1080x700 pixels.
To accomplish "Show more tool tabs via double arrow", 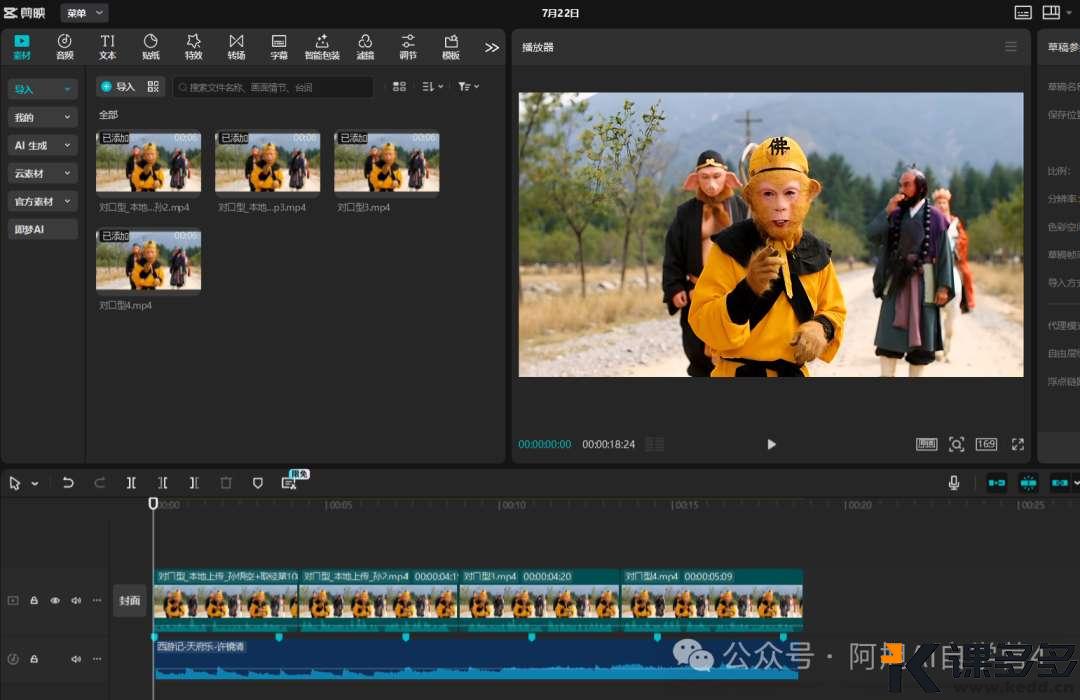I will [491, 48].
